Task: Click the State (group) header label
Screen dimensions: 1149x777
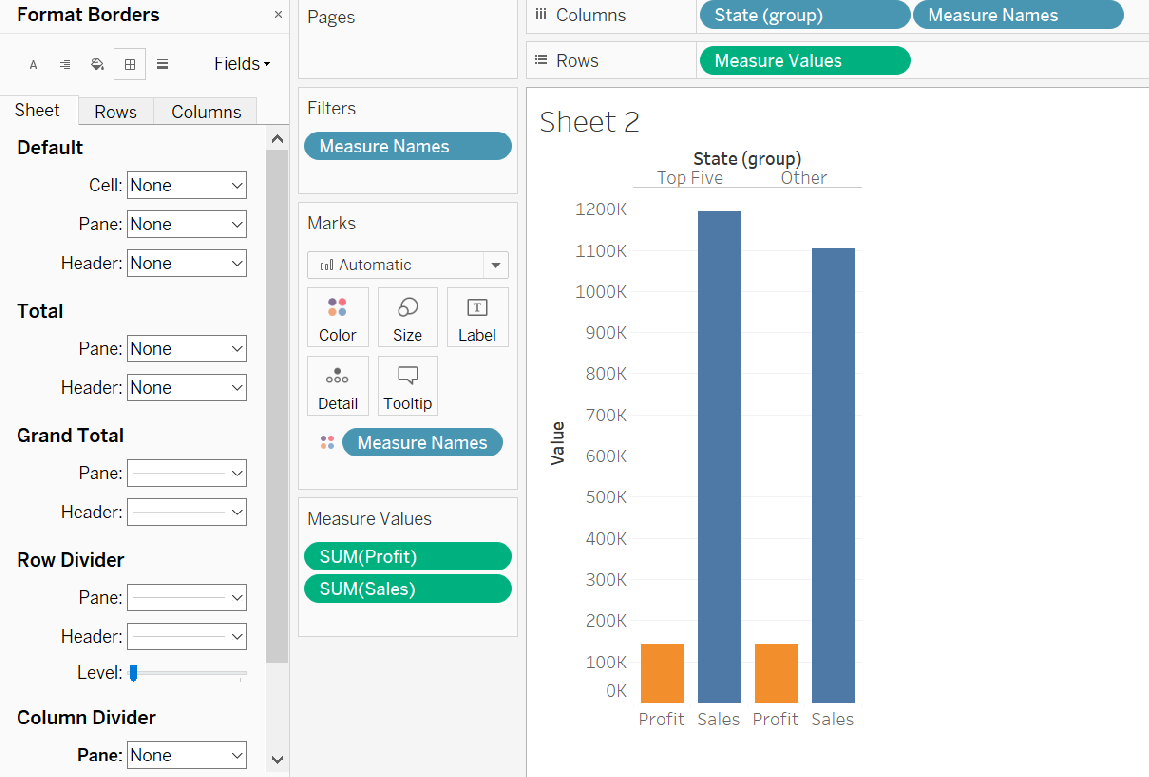Action: (747, 158)
